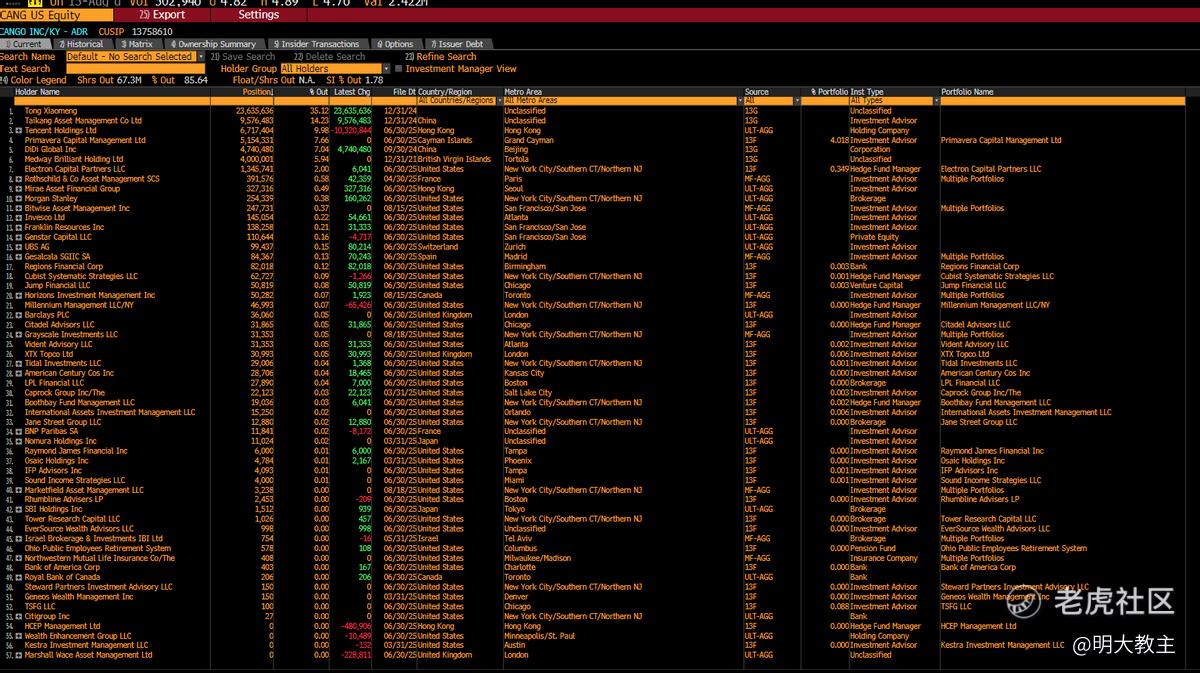
Task: Enable Investment Manager View checkbox
Action: 398,69
